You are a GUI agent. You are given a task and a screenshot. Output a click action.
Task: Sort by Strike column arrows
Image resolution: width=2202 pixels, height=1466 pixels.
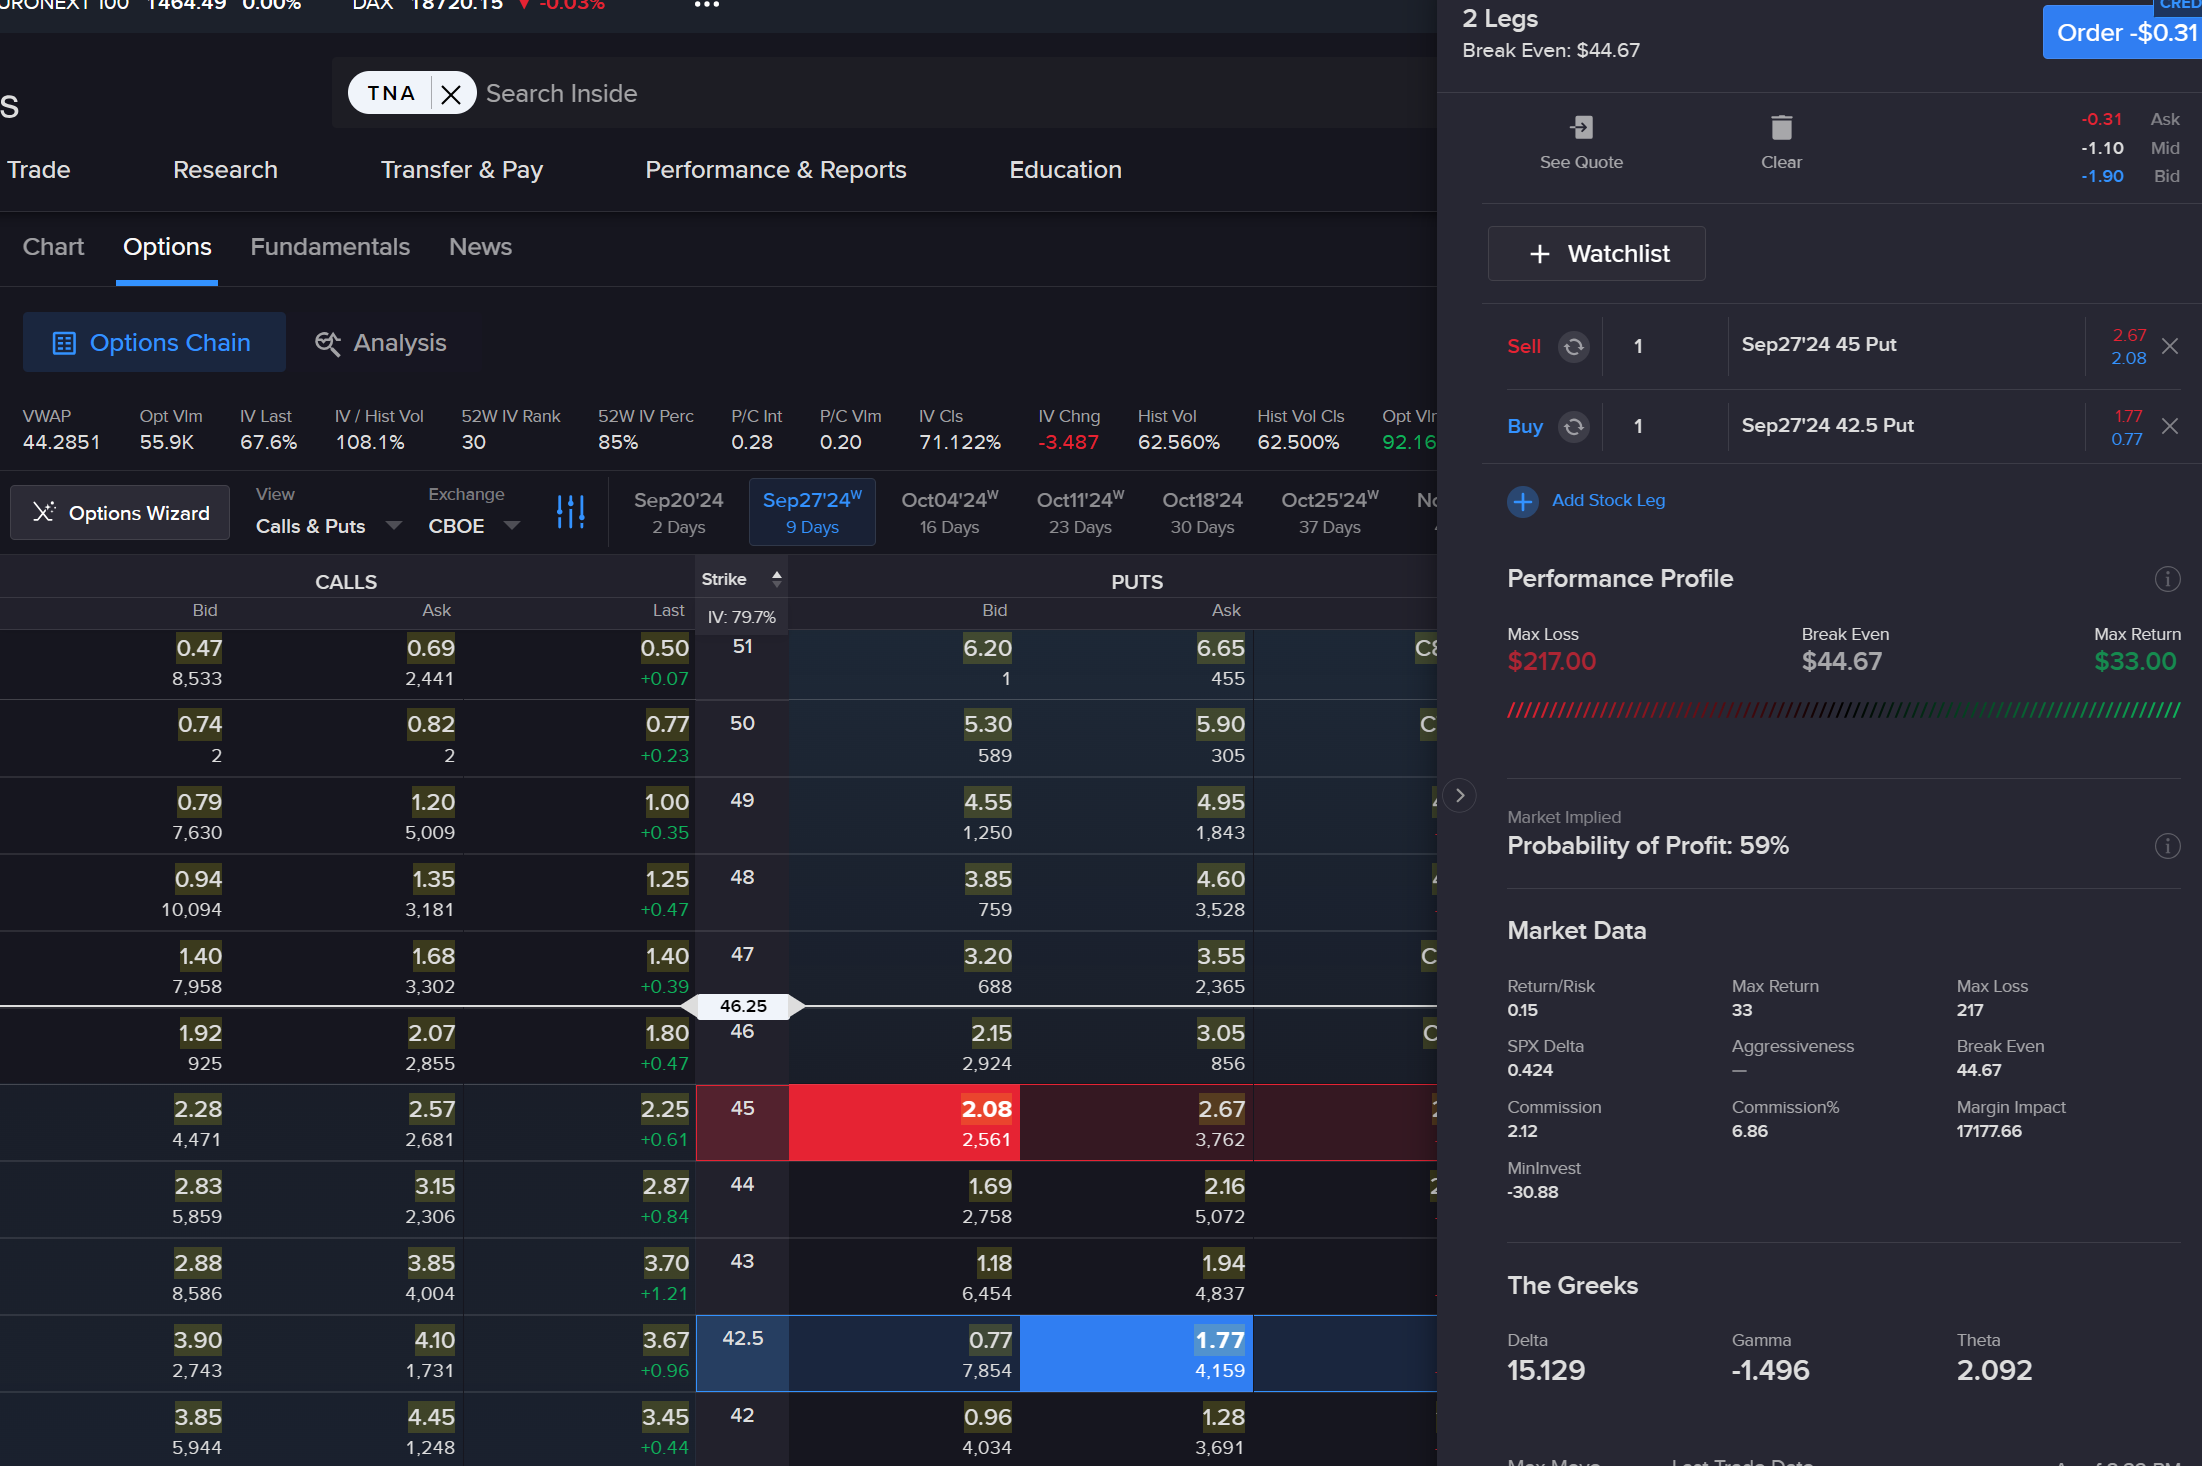[x=776, y=579]
